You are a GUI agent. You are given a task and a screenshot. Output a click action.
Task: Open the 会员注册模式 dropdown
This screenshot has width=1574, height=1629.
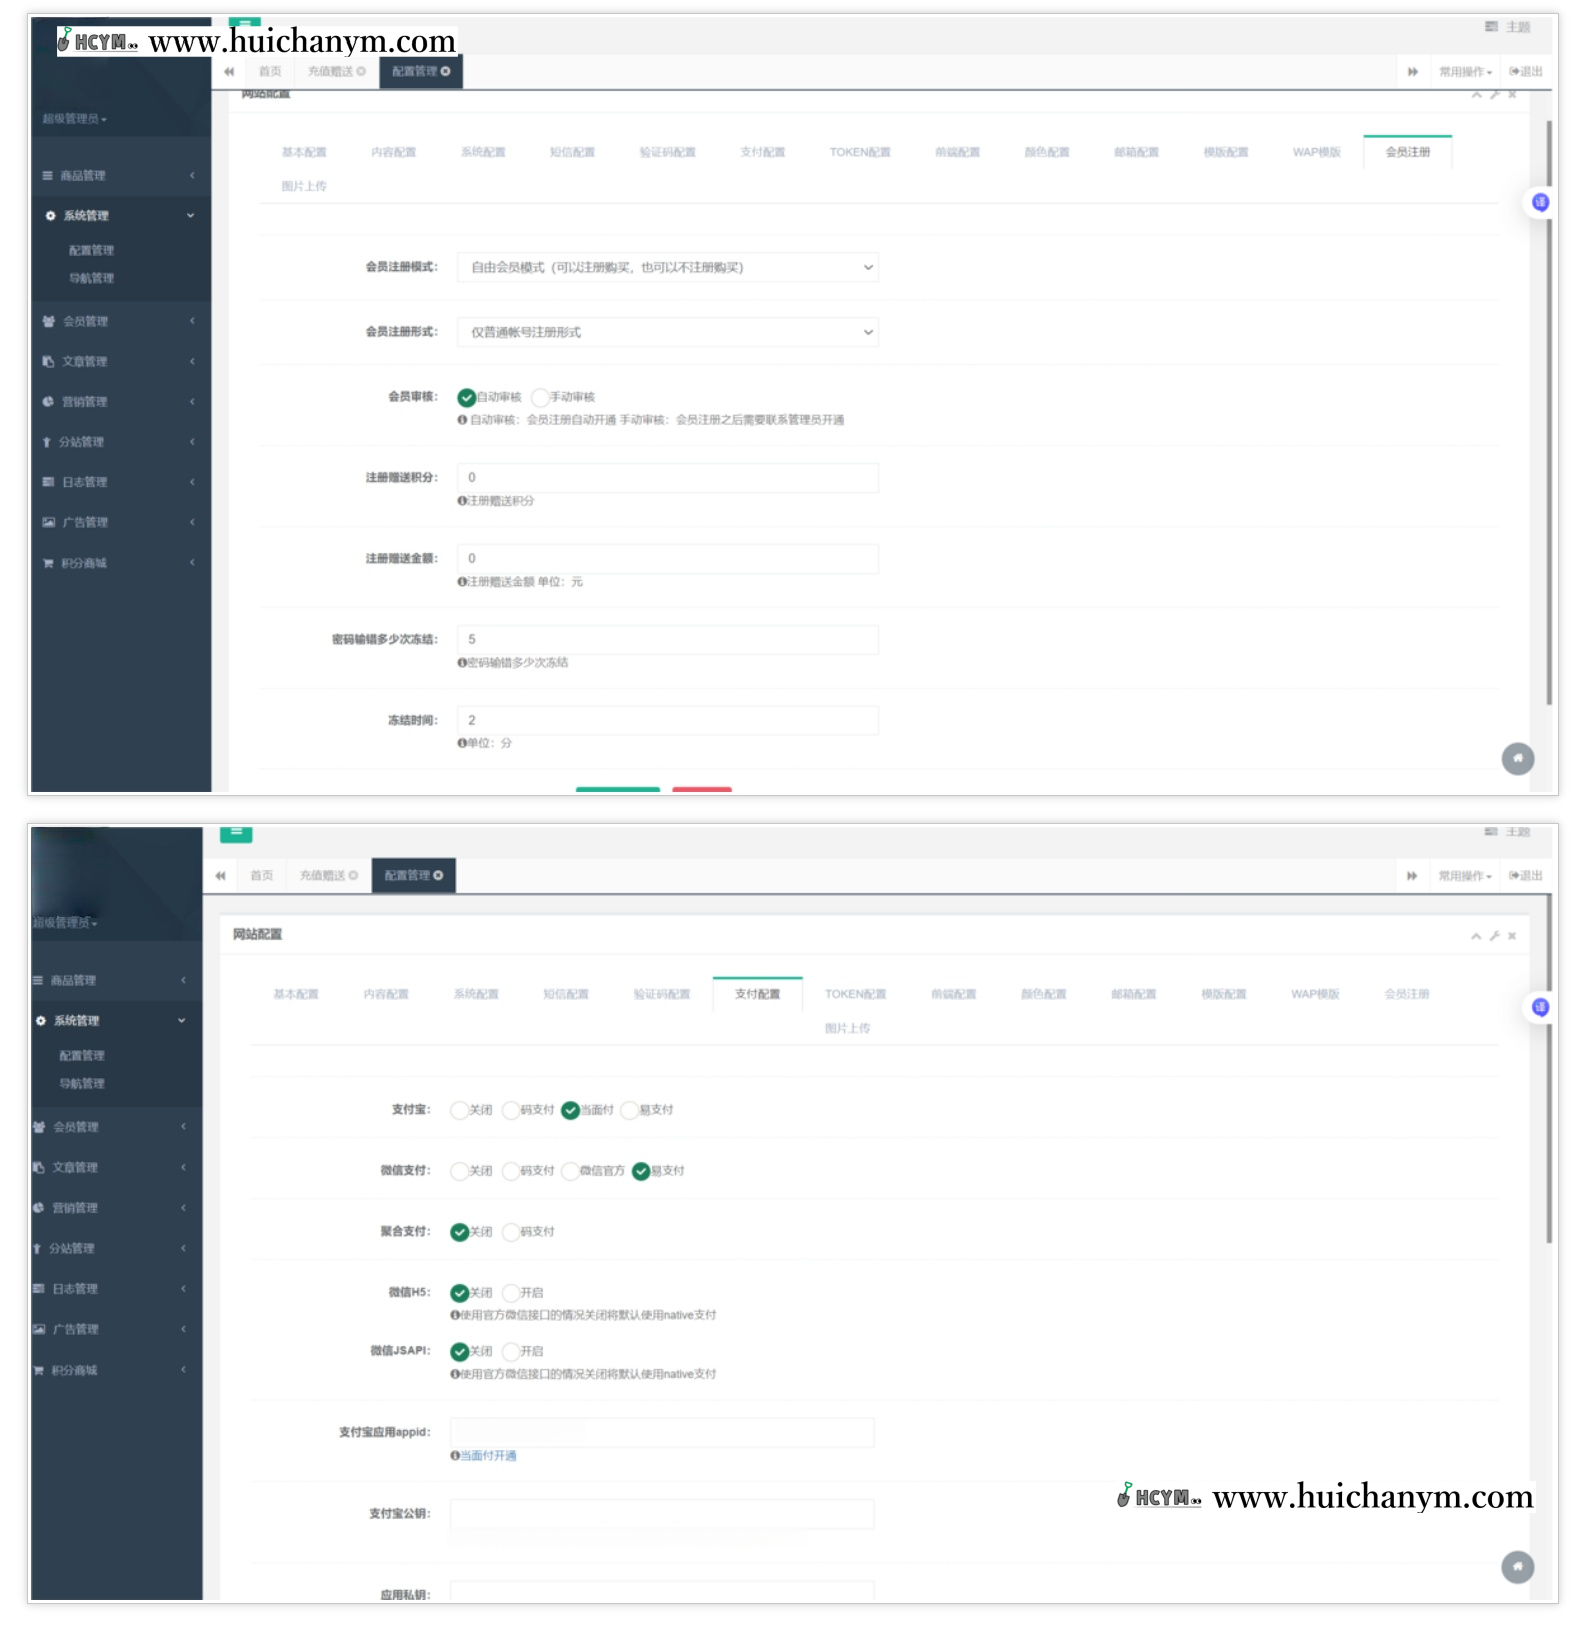pos(667,268)
